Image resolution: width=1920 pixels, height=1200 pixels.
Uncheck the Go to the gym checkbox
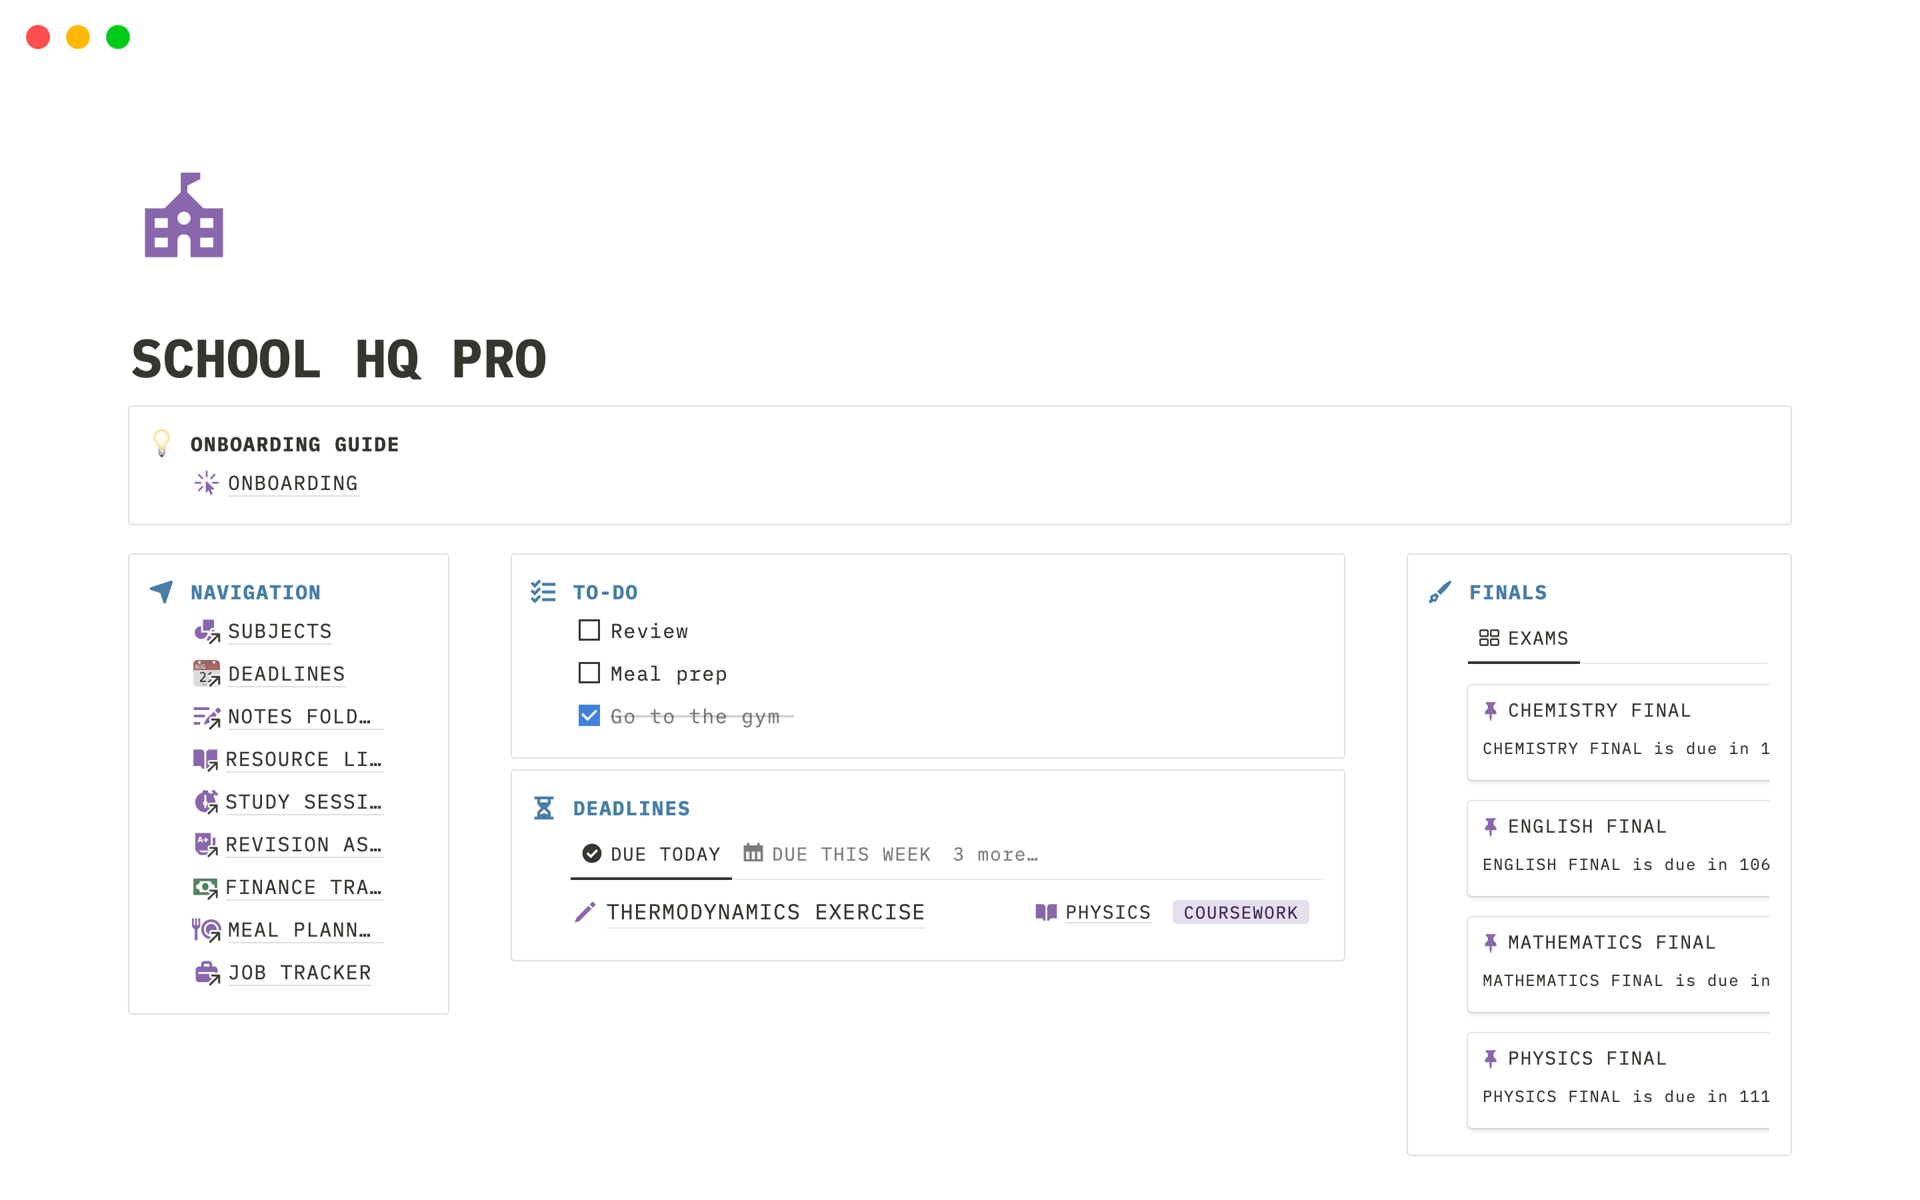tap(589, 716)
